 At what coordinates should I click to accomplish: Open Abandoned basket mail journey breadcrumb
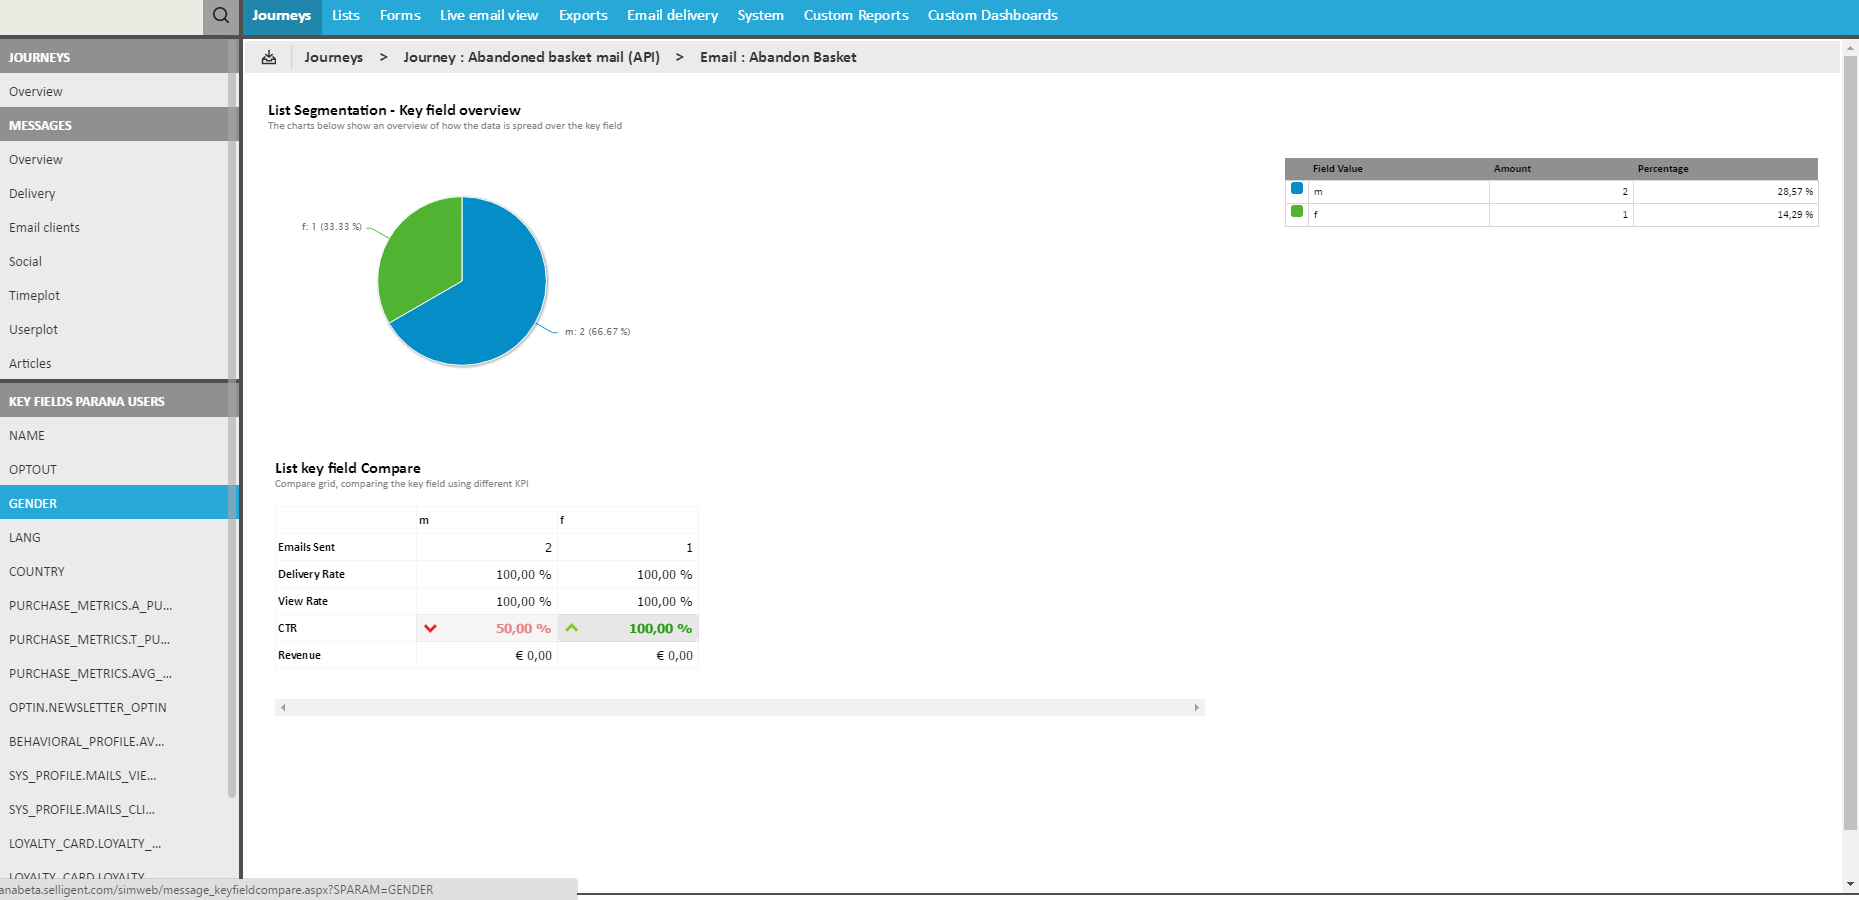(x=531, y=58)
